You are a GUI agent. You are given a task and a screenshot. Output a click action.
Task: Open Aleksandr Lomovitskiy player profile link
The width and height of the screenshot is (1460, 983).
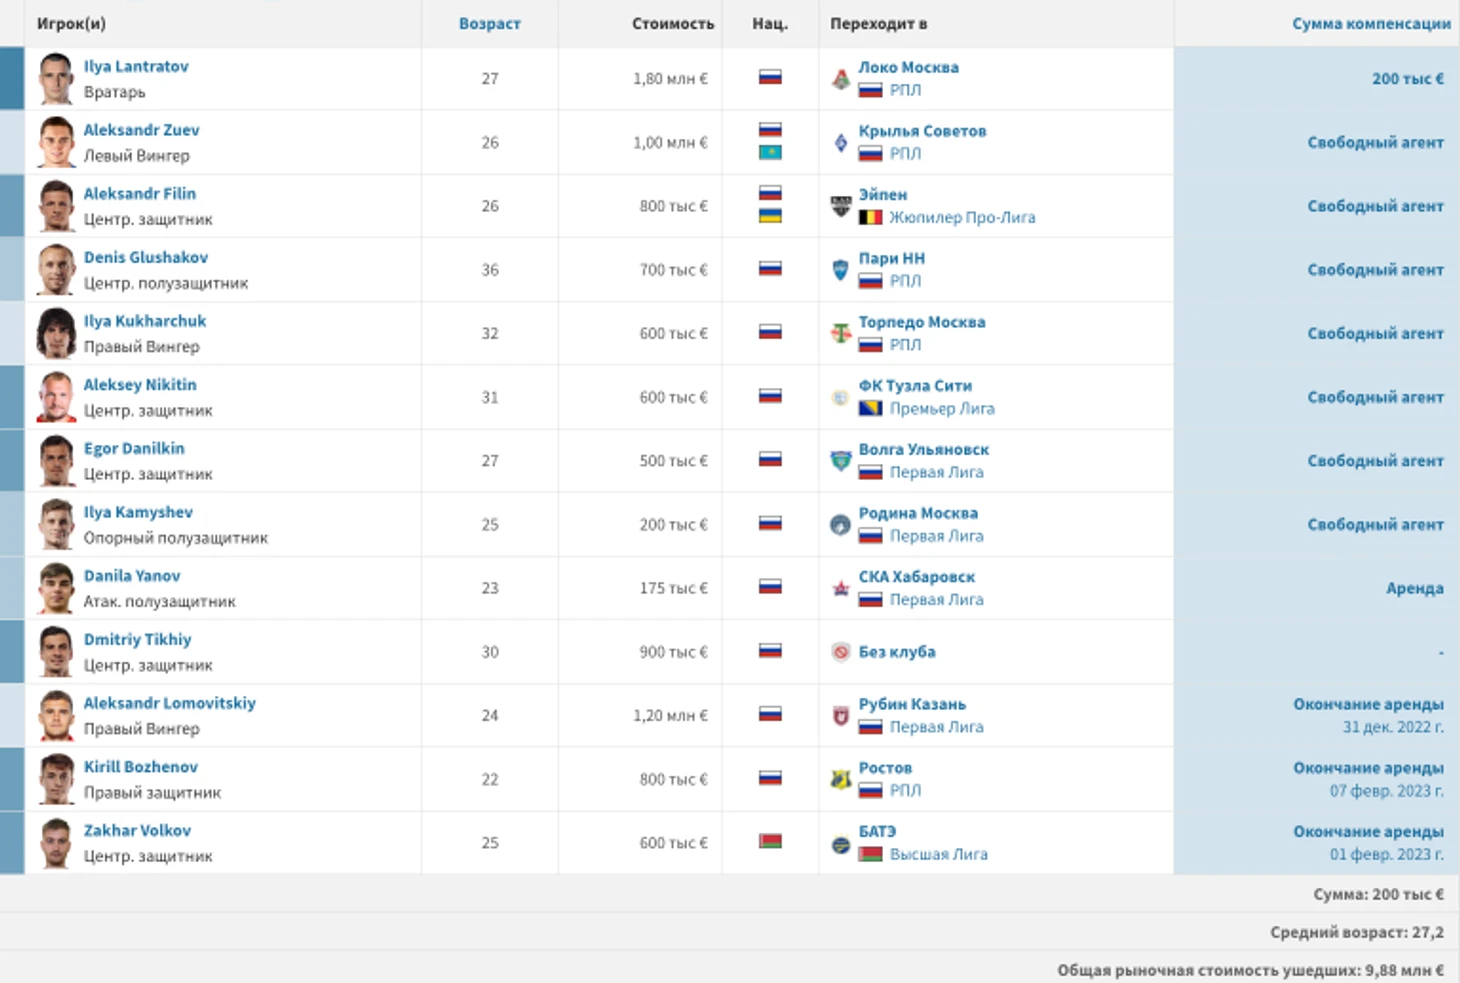pos(170,704)
